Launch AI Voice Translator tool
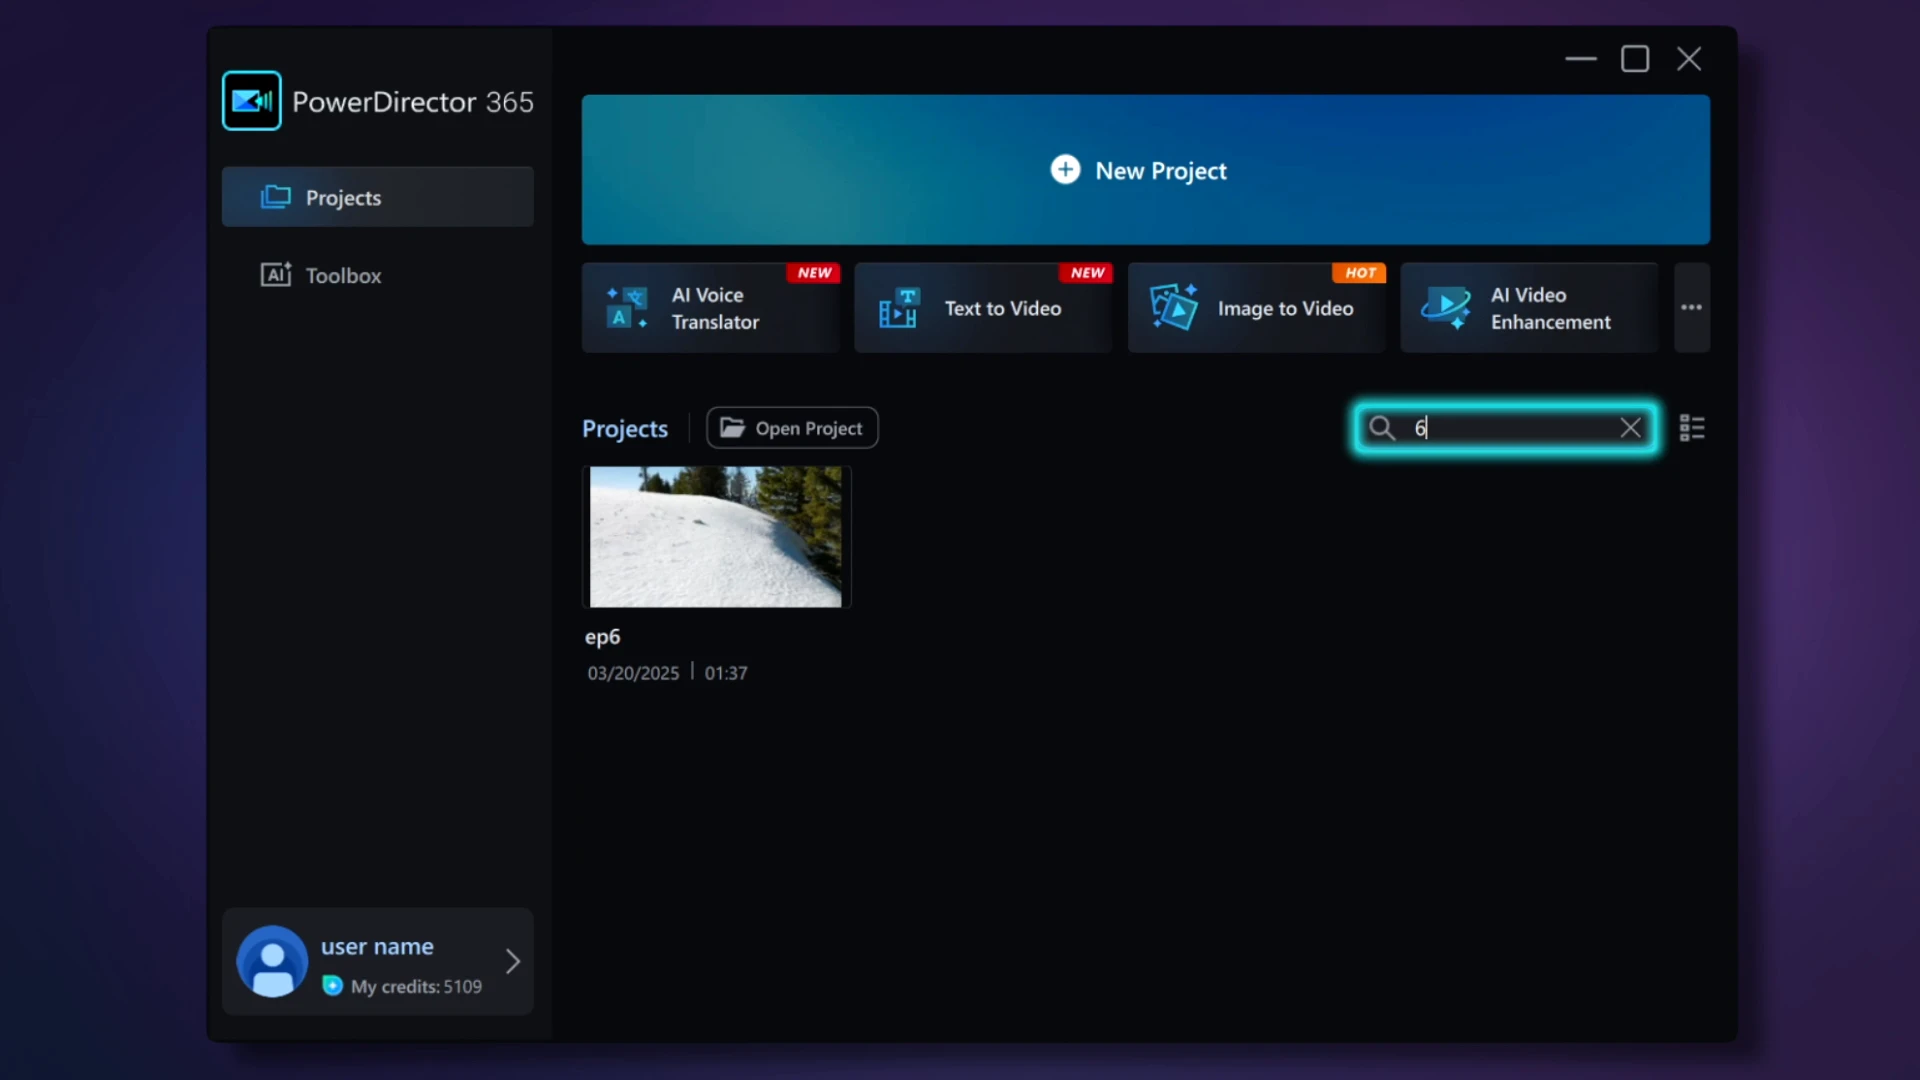The image size is (1920, 1080). click(711, 308)
